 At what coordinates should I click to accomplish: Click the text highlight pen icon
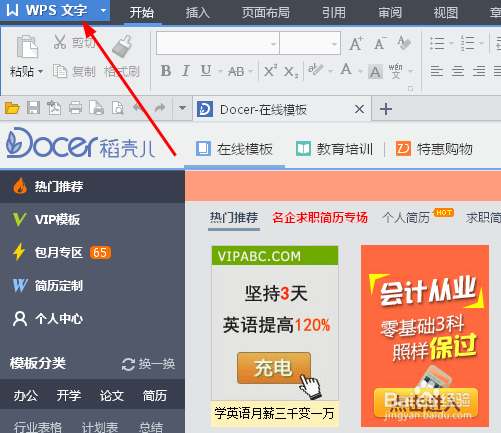click(x=316, y=70)
